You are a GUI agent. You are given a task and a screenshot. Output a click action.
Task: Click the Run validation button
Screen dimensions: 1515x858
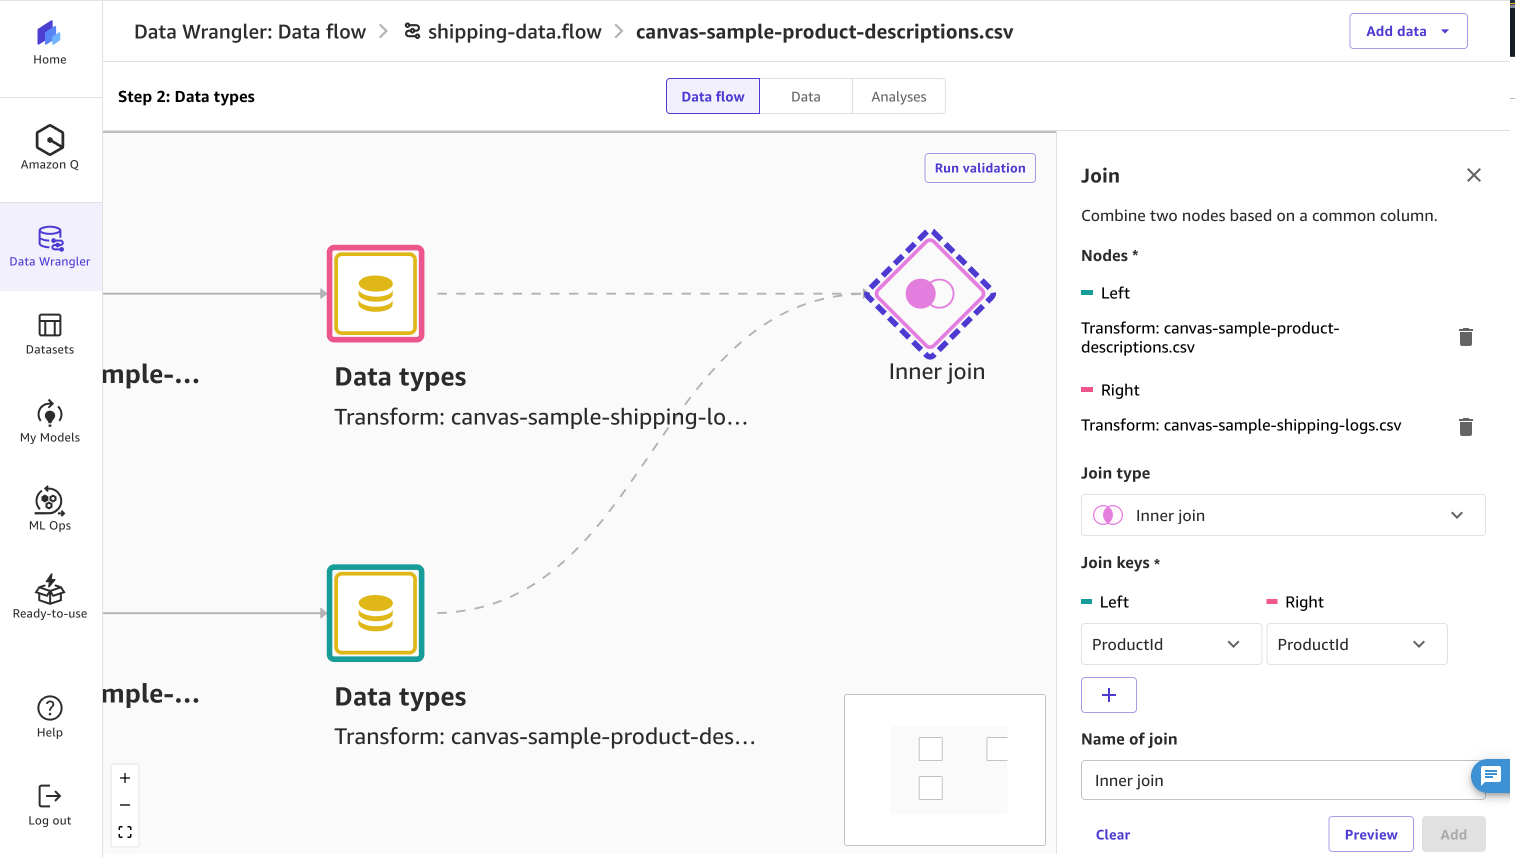(980, 167)
